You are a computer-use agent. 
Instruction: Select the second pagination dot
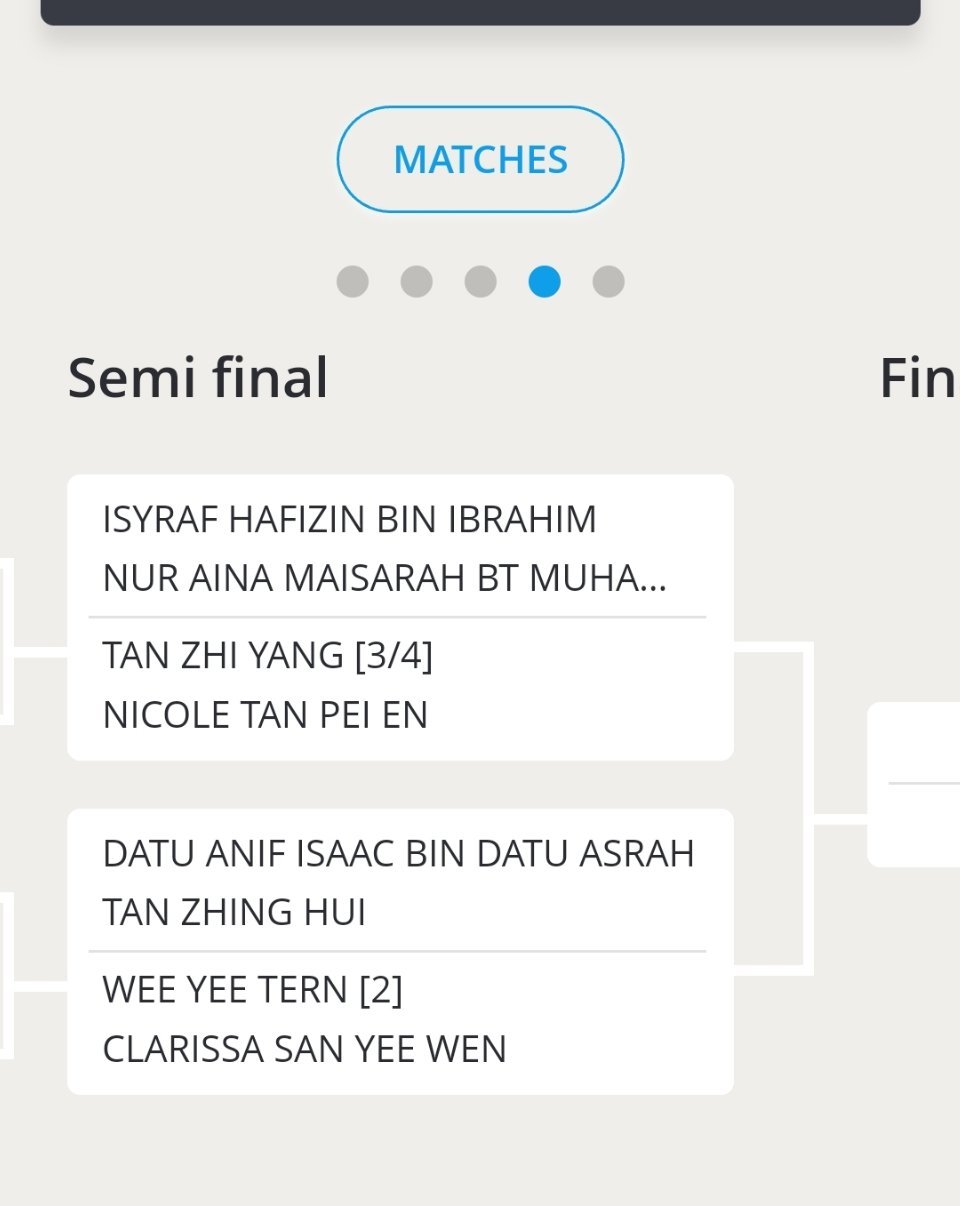tap(416, 282)
